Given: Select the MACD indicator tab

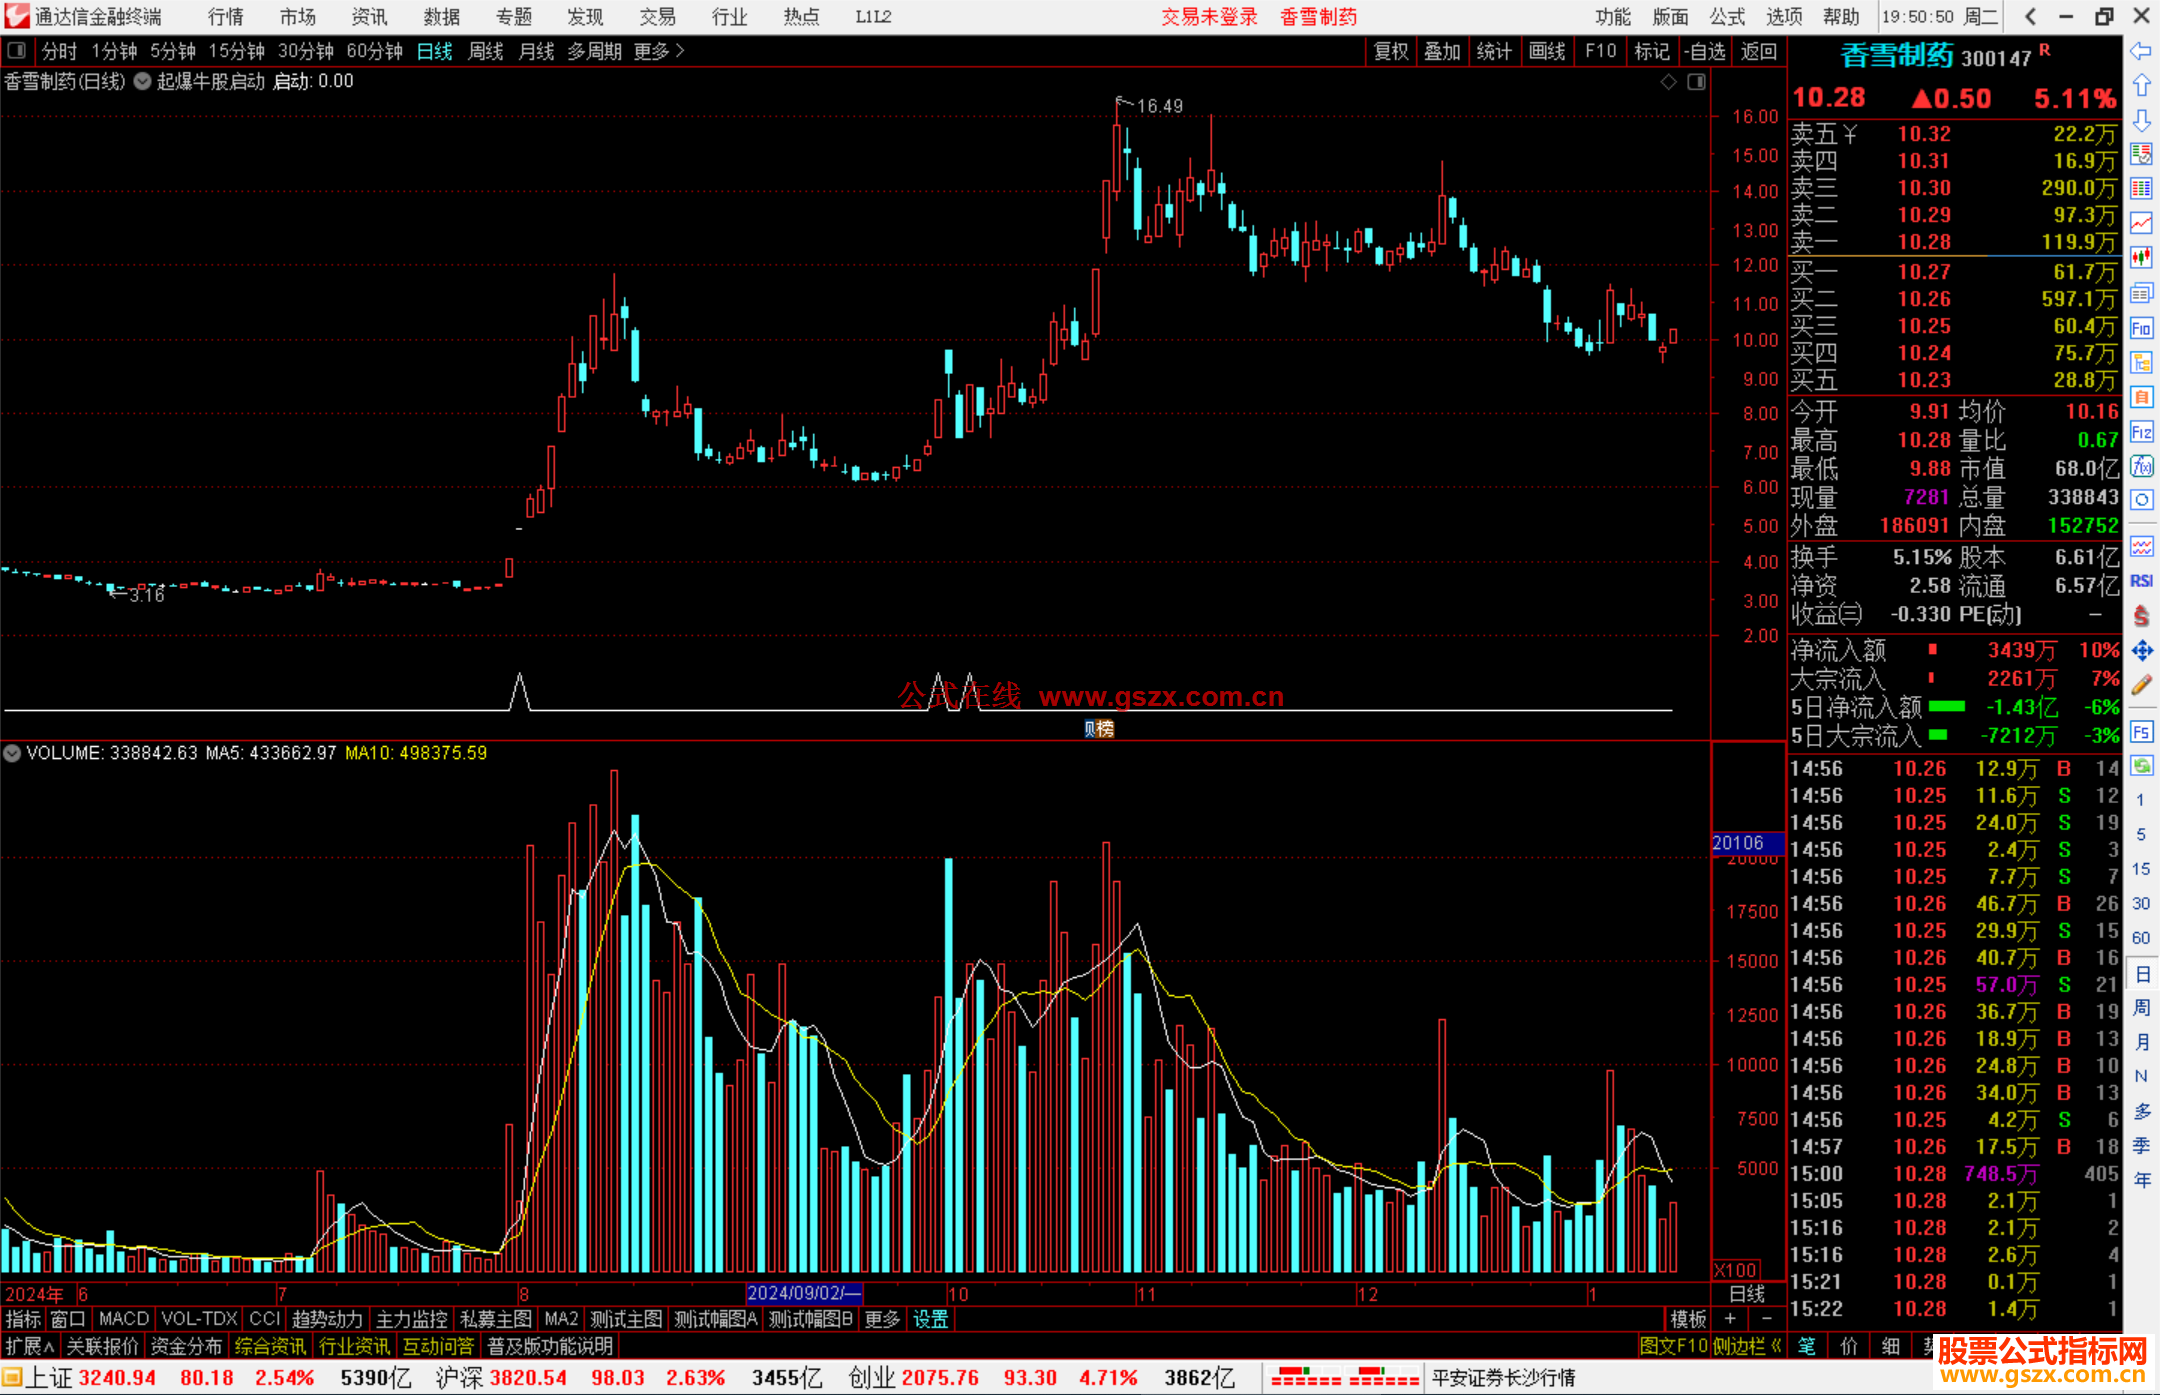Looking at the screenshot, I should pos(124,1319).
